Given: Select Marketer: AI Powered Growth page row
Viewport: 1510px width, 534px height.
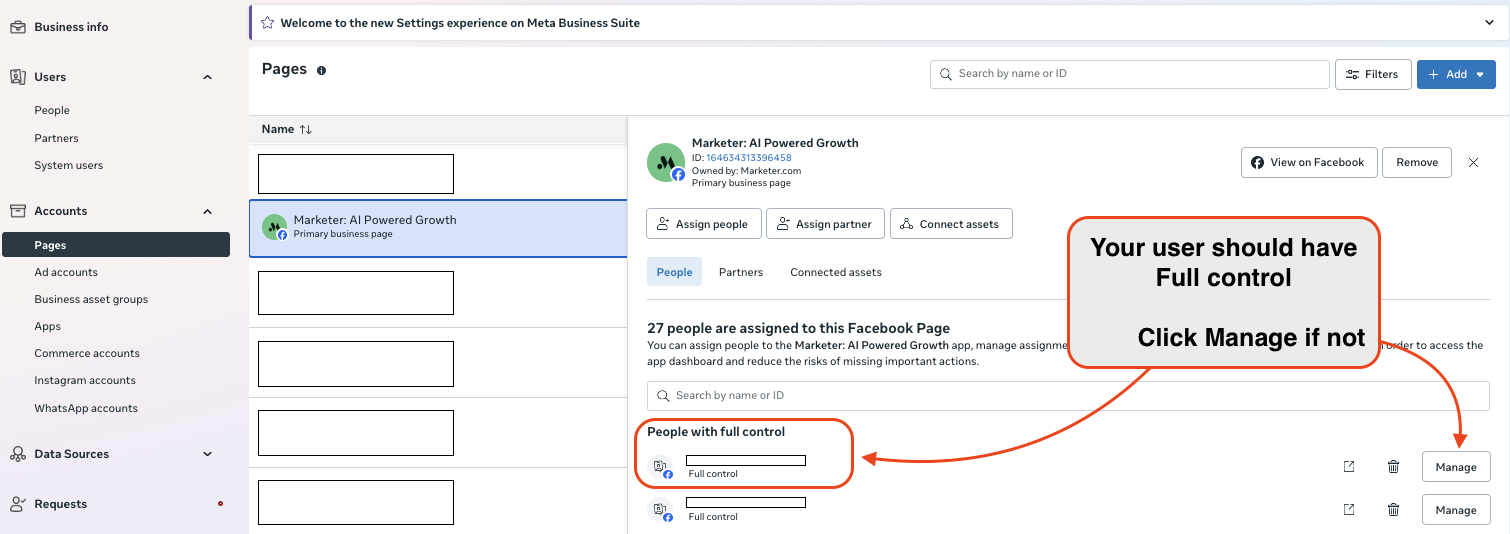Looking at the screenshot, I should pyautogui.click(x=438, y=228).
